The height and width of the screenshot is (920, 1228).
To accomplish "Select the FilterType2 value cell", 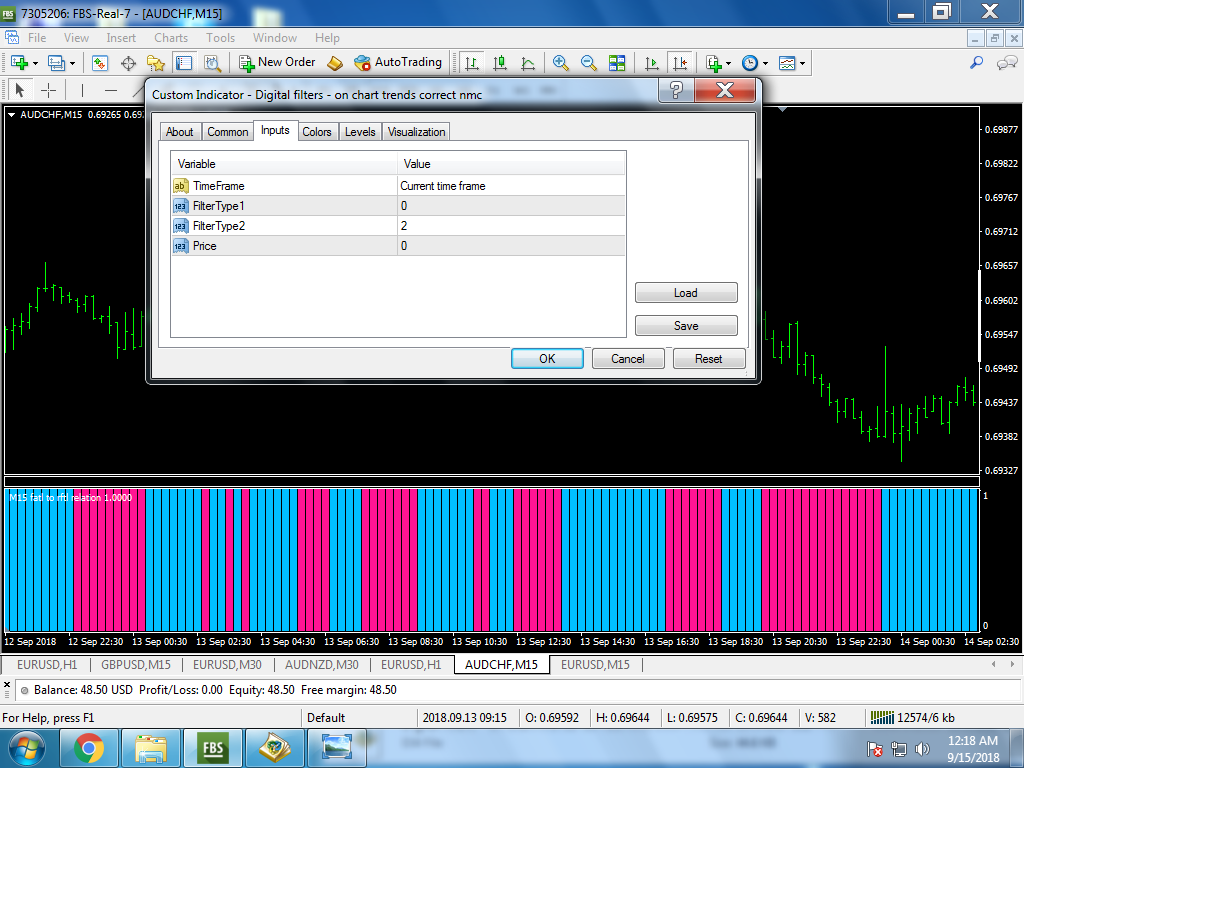I will 511,226.
